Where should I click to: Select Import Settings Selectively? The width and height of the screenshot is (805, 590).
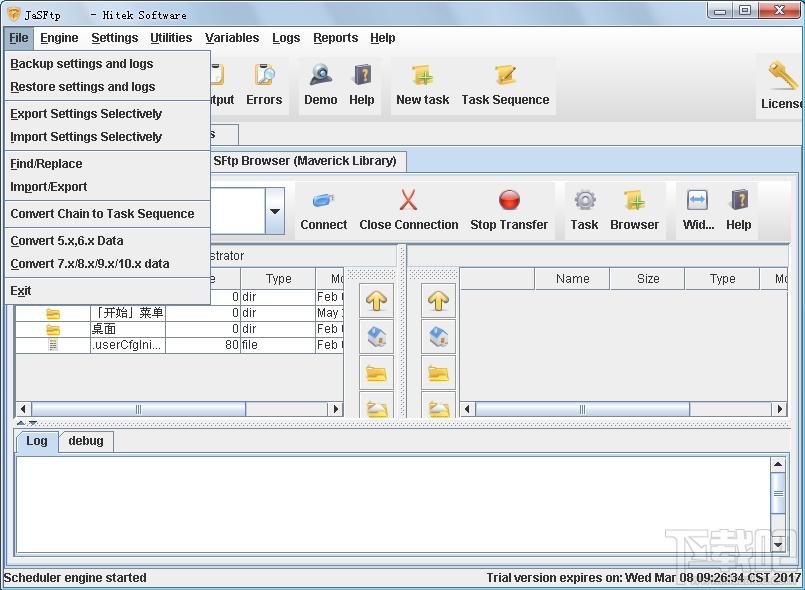tap(107, 137)
